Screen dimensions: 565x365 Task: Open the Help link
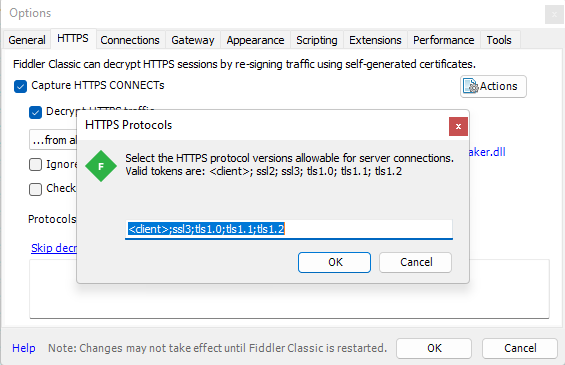(24, 348)
